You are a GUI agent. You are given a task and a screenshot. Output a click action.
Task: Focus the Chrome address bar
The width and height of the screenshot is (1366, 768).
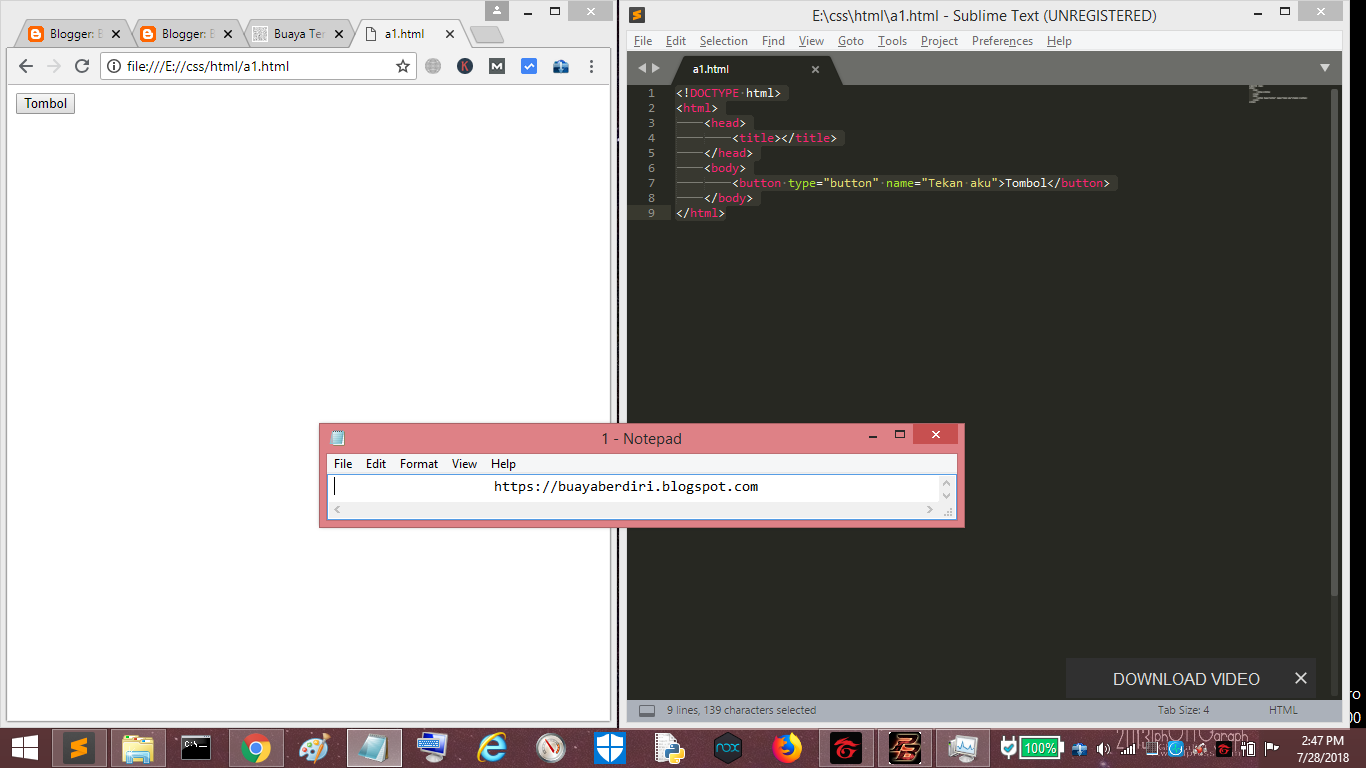pyautogui.click(x=257, y=66)
